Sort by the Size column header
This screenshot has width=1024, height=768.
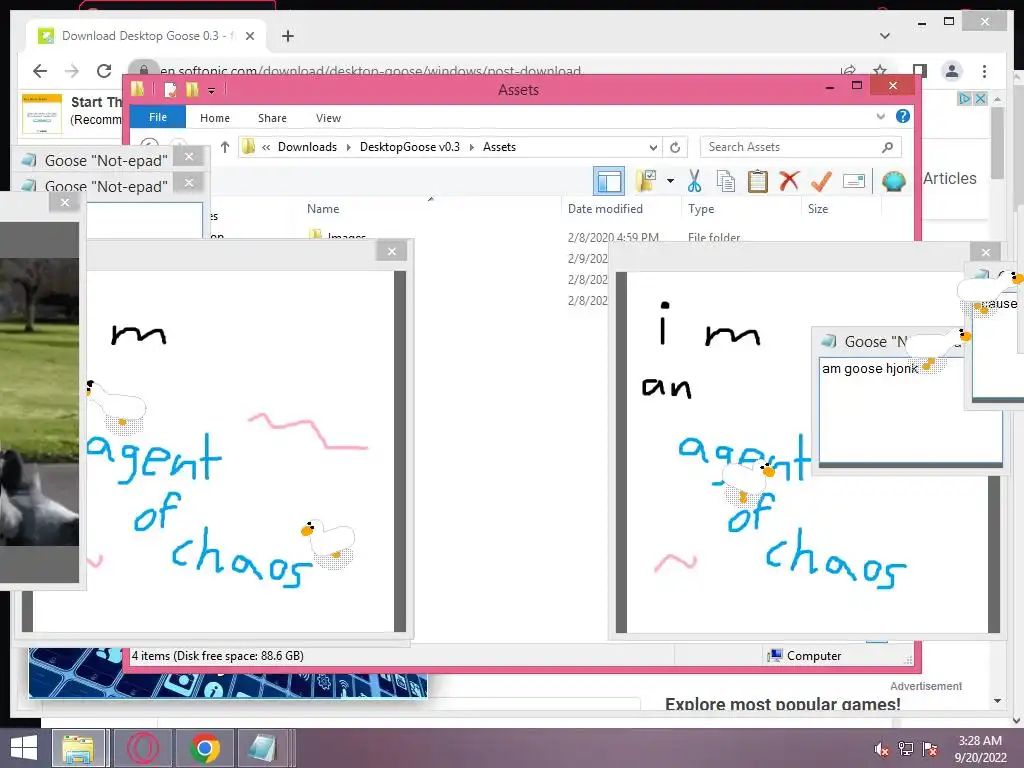coord(818,209)
